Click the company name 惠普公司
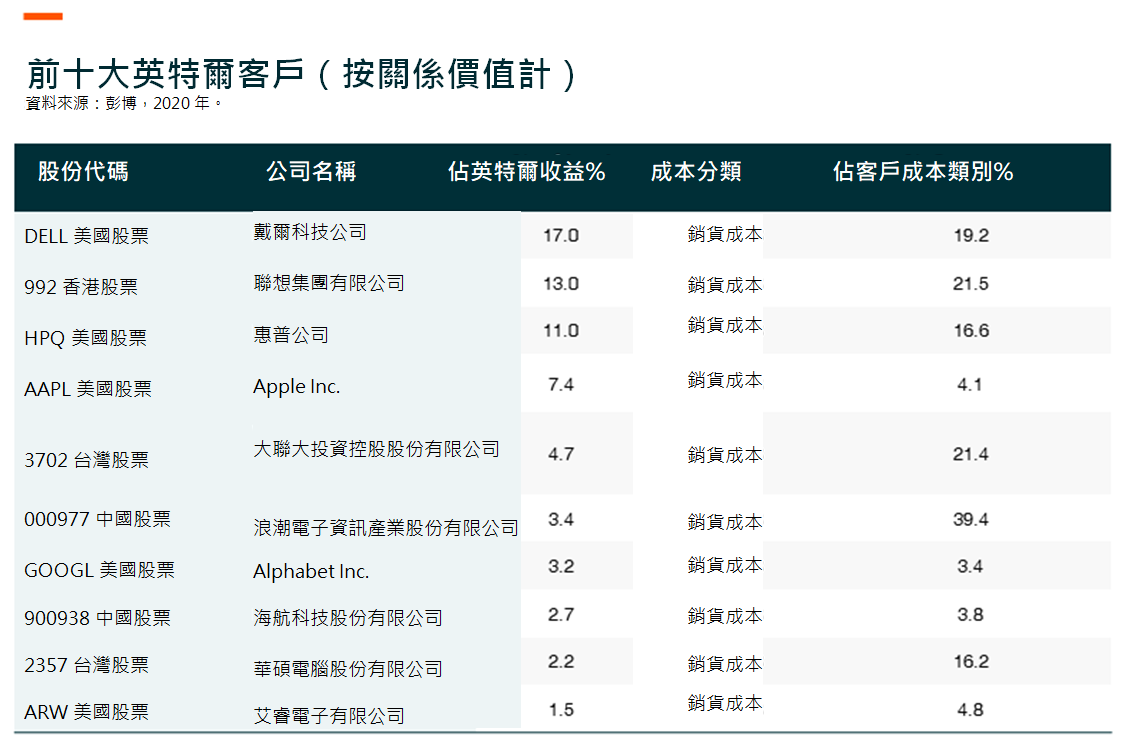Viewport: 1126px width, 756px height. (x=291, y=335)
